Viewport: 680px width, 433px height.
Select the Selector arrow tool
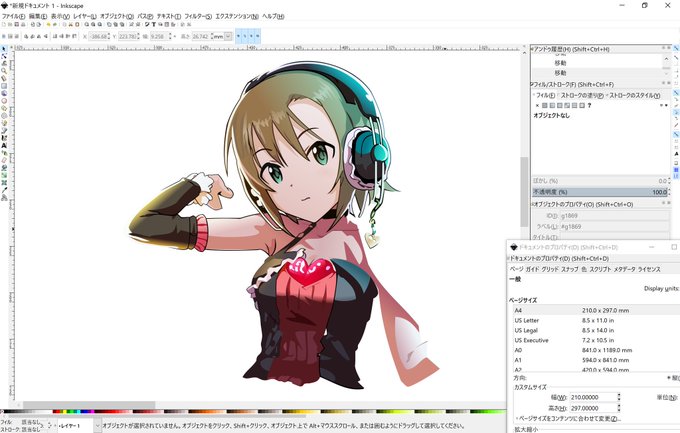click(x=4, y=49)
